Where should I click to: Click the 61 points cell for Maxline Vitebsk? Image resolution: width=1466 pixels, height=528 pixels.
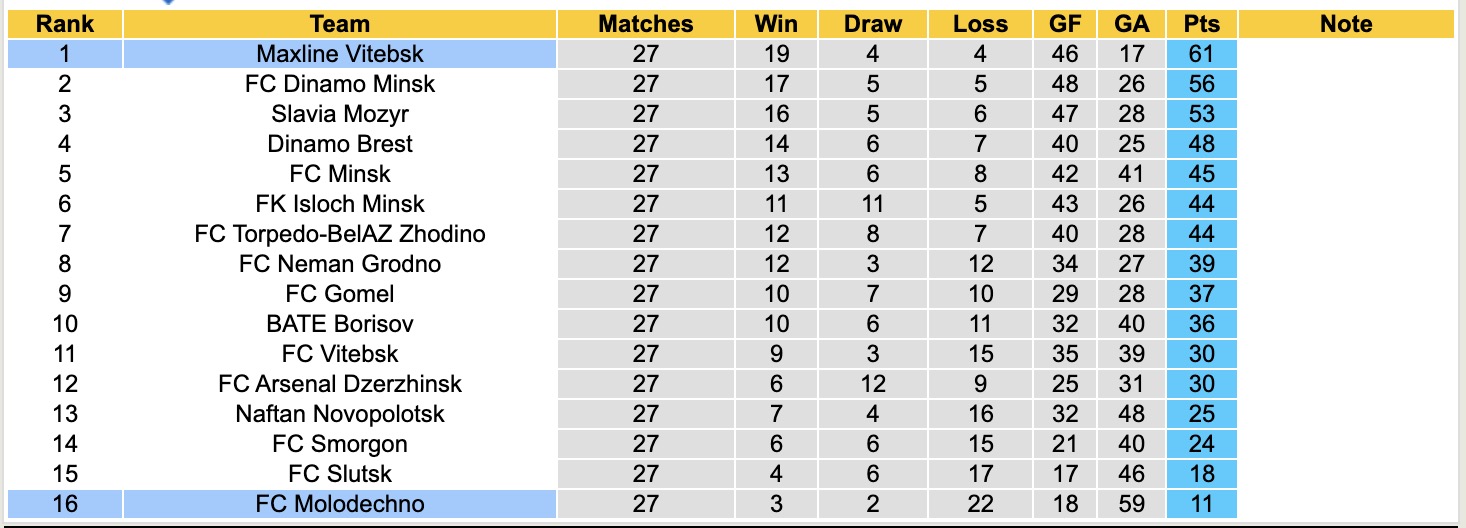(1201, 54)
